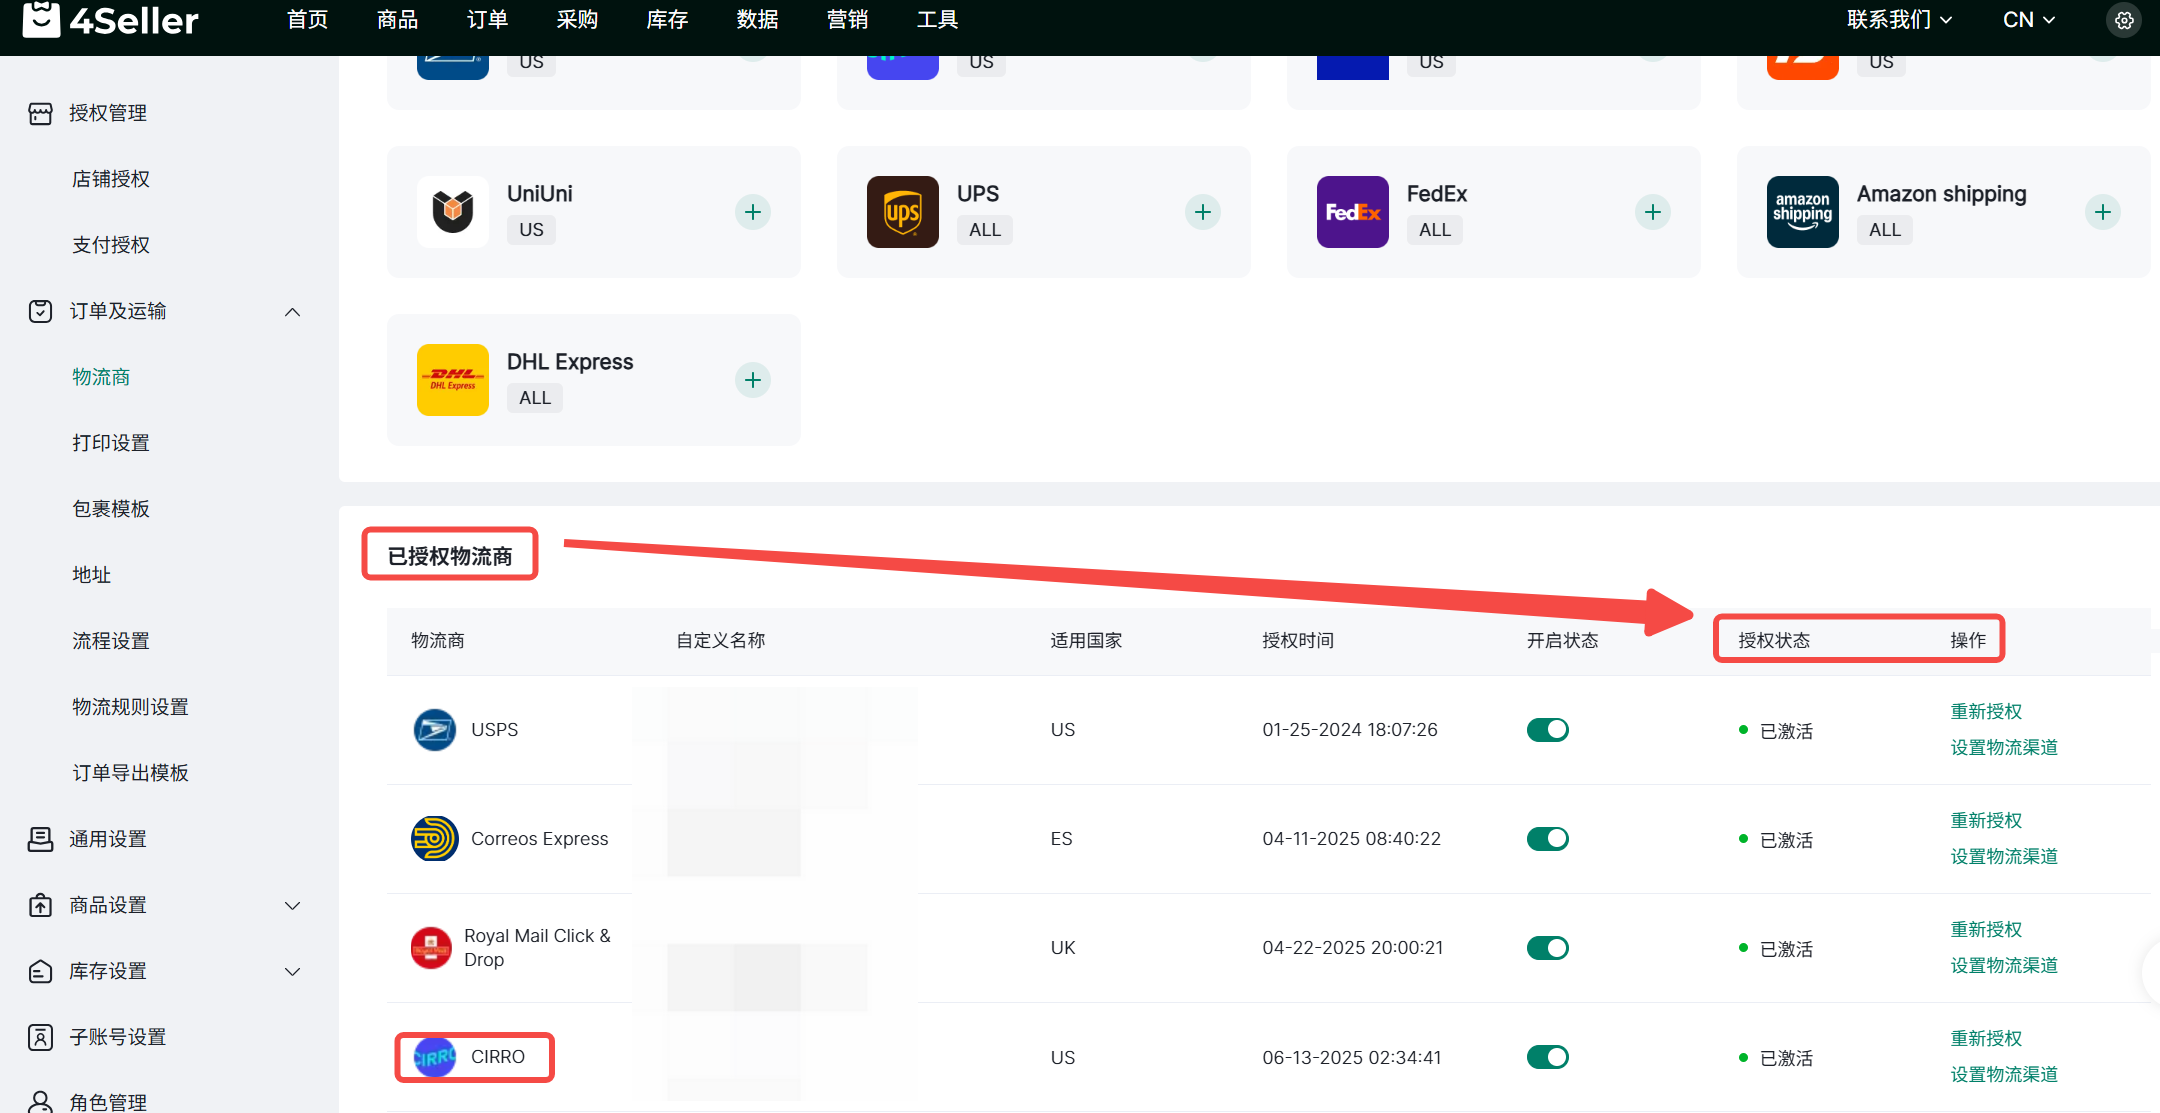Click 重新授权 link for USPS
Image resolution: width=2160 pixels, height=1113 pixels.
(x=1986, y=711)
